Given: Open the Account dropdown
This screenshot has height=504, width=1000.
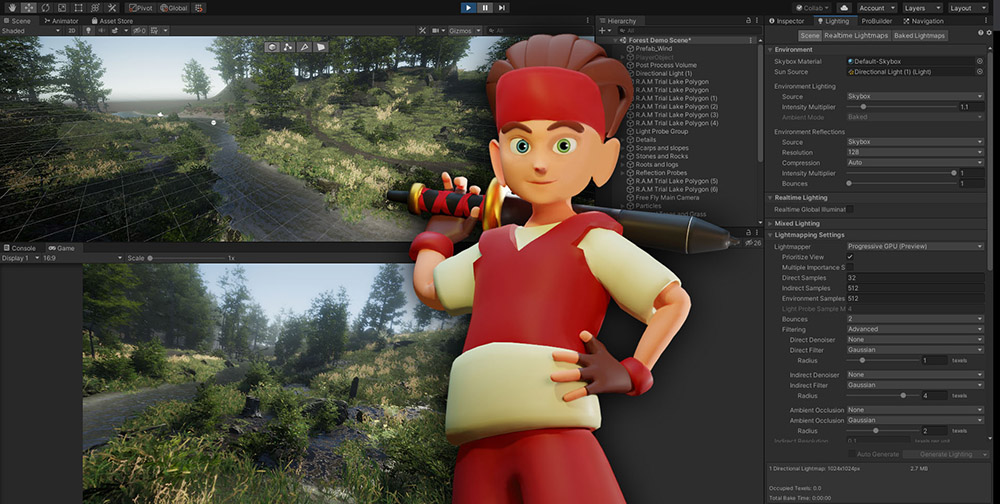Looking at the screenshot, I should pyautogui.click(x=876, y=8).
